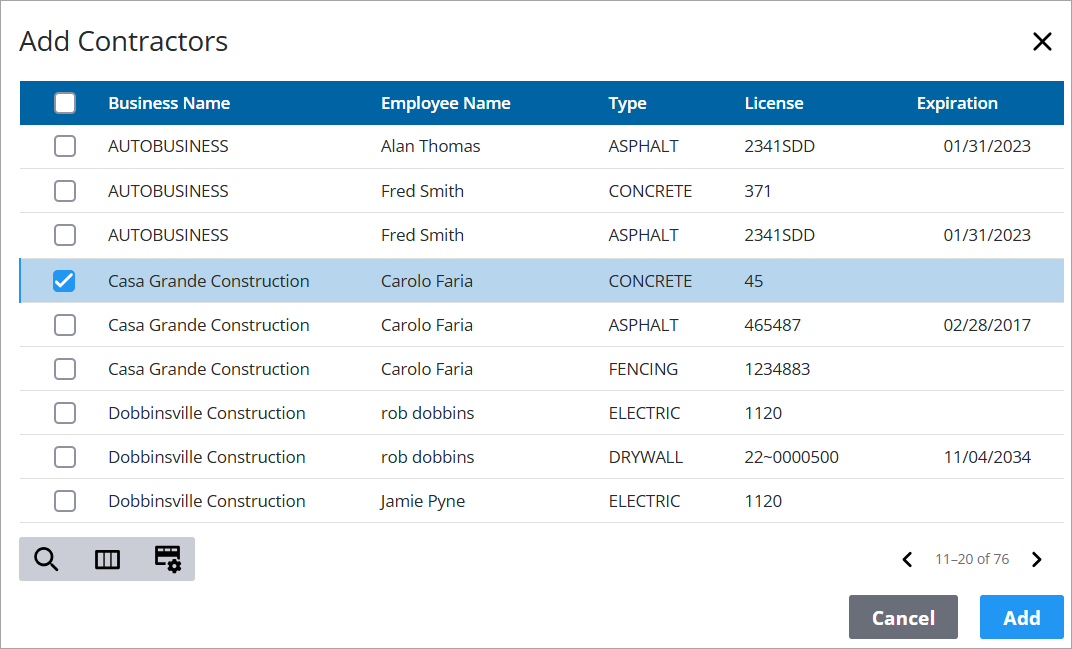1072x649 pixels.
Task: Click the Add button
Action: (x=1021, y=617)
